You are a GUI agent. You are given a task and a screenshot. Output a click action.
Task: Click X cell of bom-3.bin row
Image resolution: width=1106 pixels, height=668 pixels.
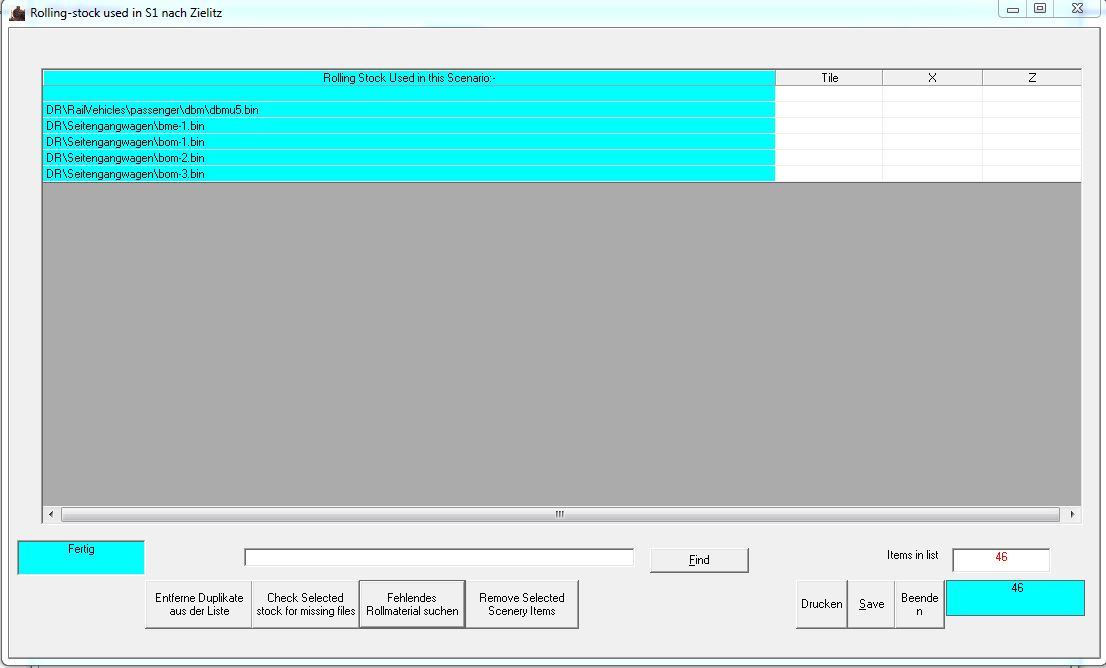click(x=932, y=174)
